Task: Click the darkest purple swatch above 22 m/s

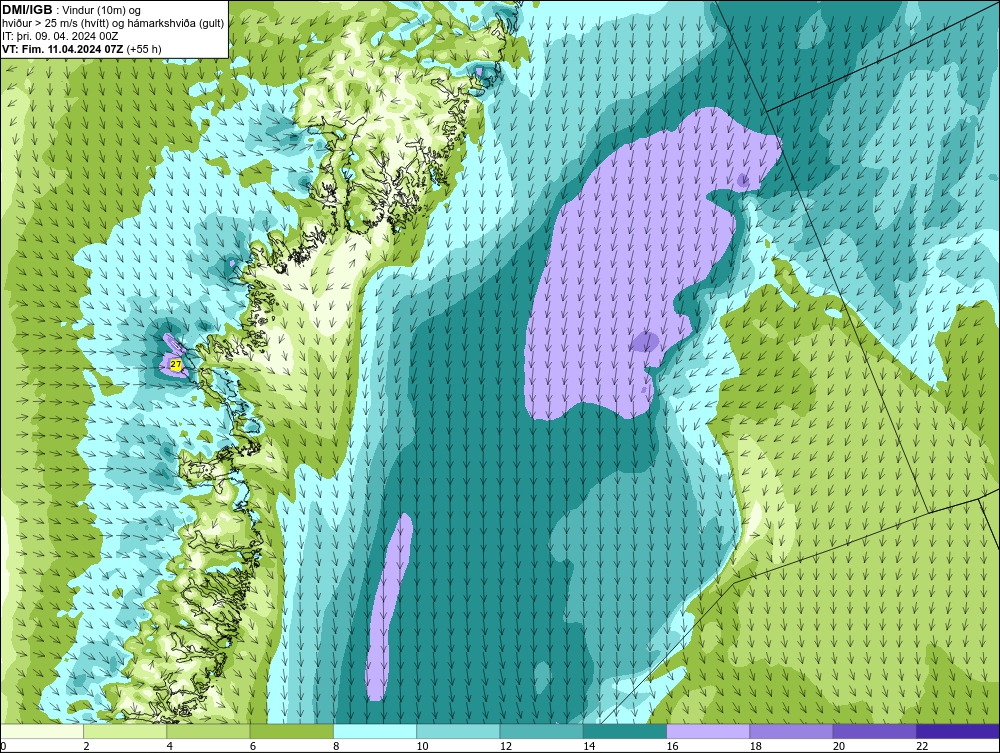Action: point(957,731)
